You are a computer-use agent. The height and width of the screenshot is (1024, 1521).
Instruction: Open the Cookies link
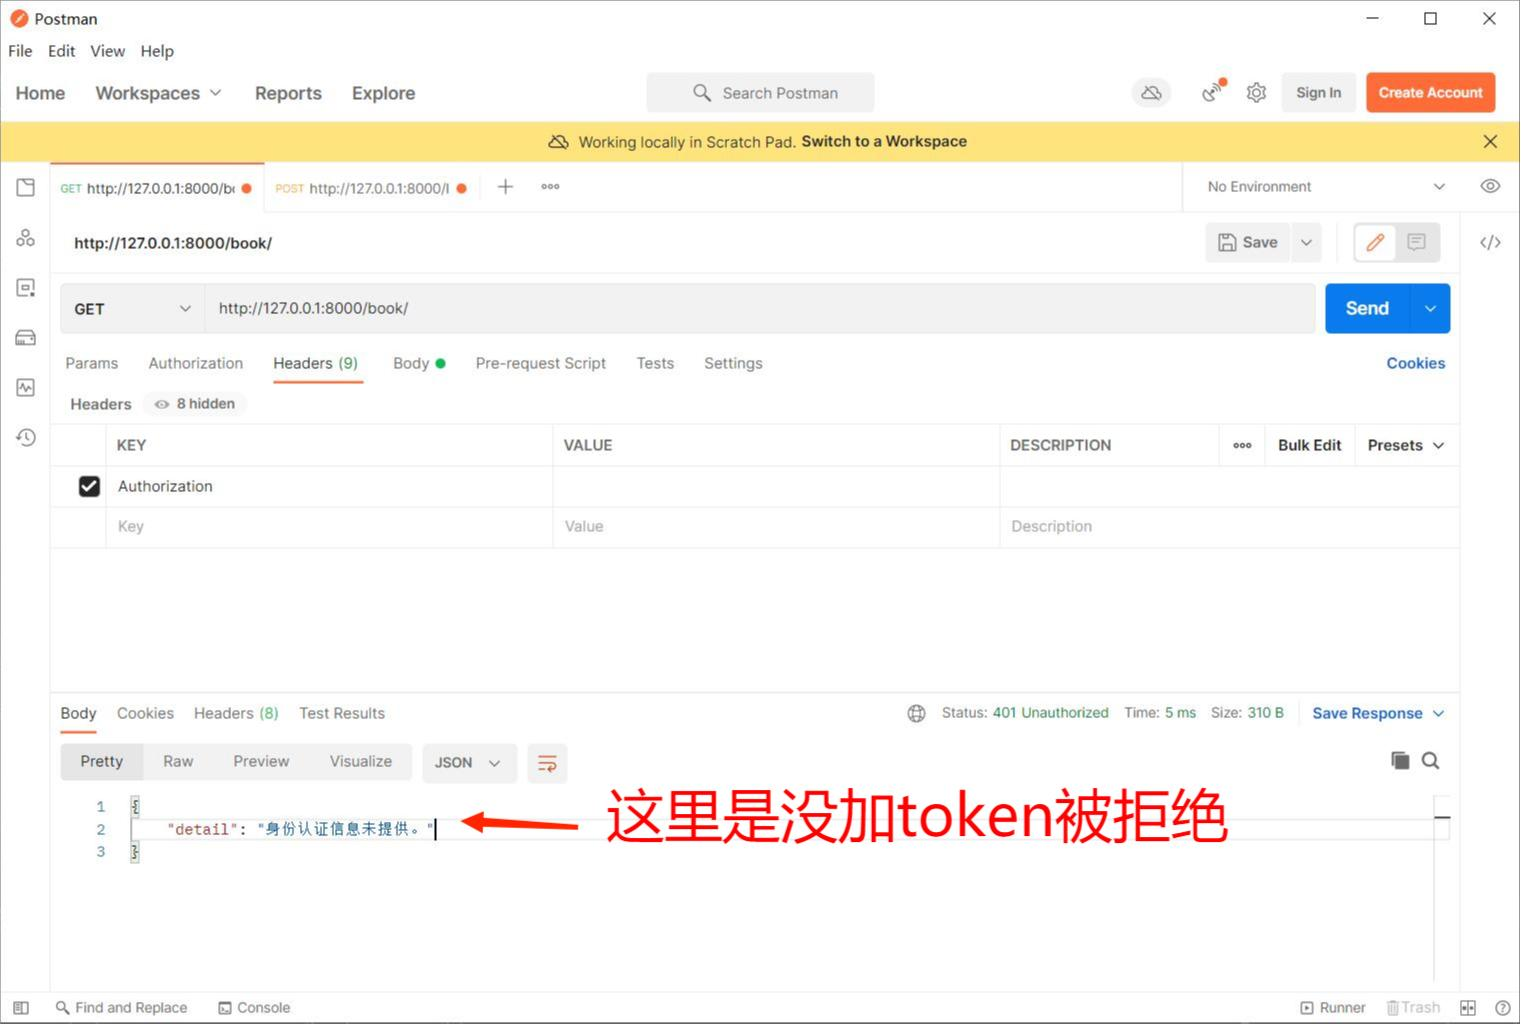pyautogui.click(x=1415, y=363)
